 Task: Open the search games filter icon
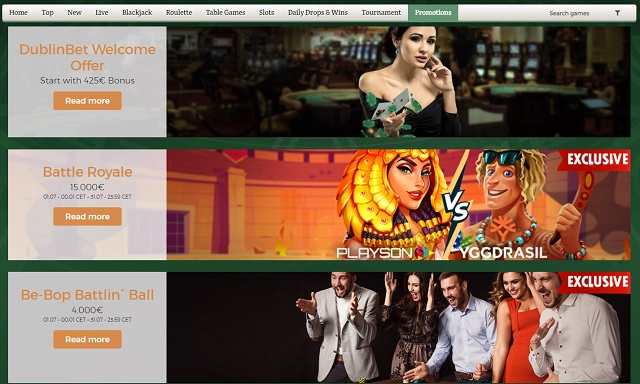point(618,13)
